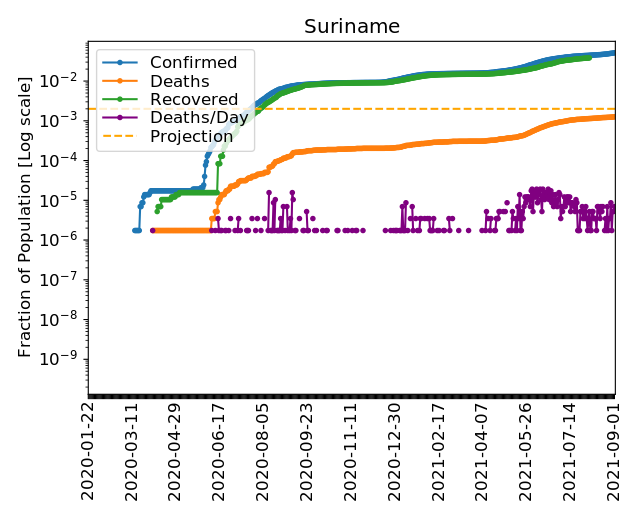Select the green Recovered legend line marker
The image size is (640, 520).
(121, 99)
